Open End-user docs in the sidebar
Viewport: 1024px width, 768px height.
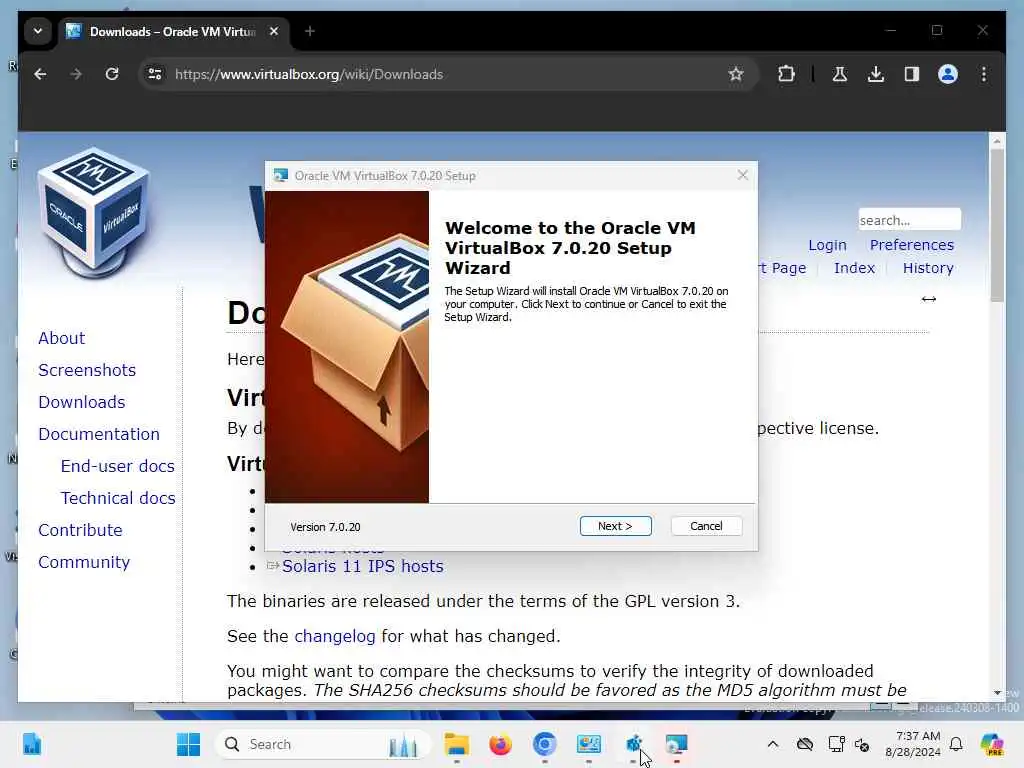(x=118, y=466)
